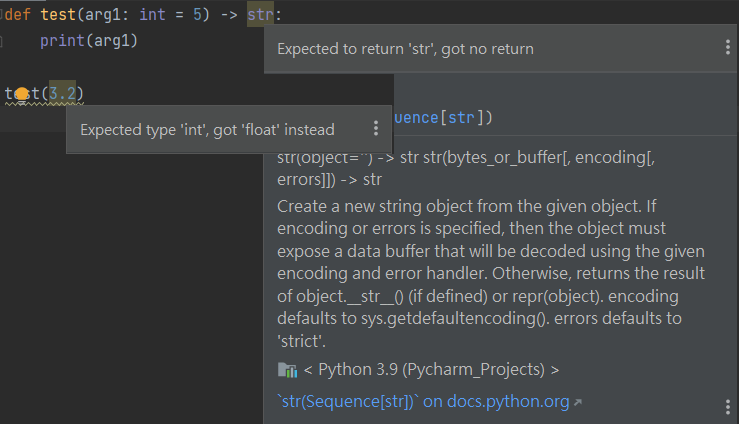This screenshot has width=739, height=424.
Task: Click the library icon beside Python 3.9
Action: (x=287, y=370)
